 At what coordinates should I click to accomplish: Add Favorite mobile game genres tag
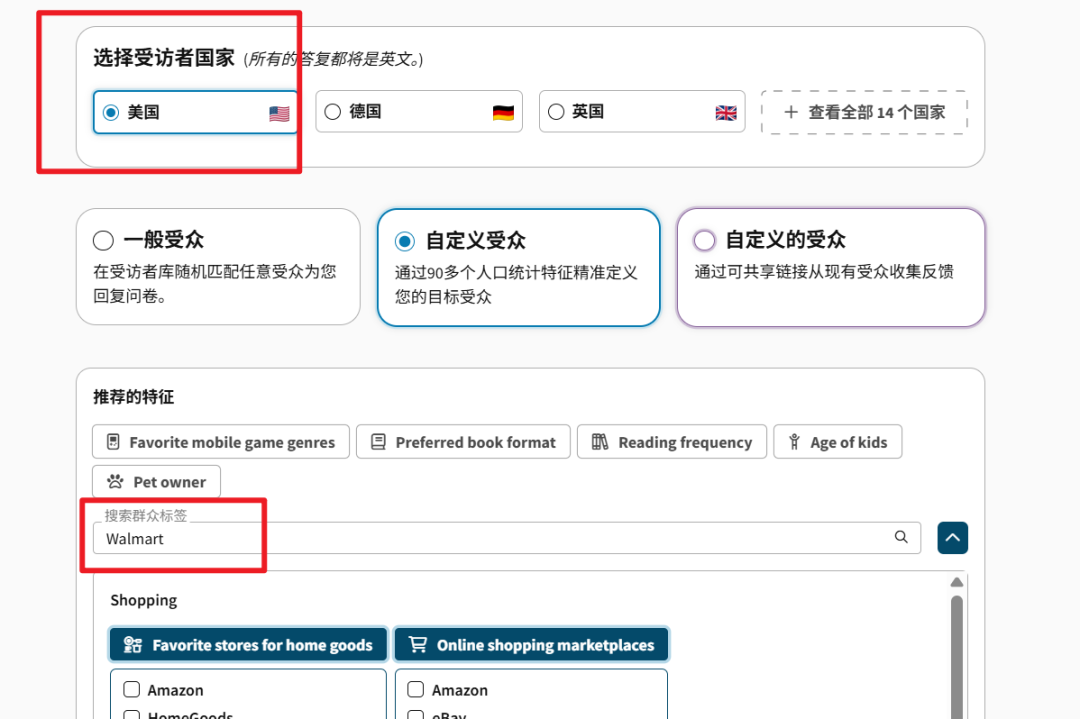coord(221,442)
